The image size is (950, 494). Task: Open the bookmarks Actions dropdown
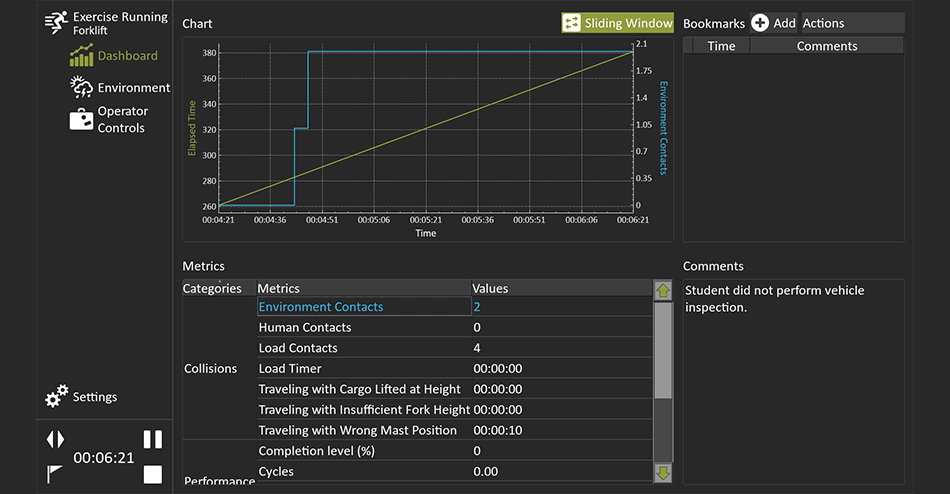(852, 23)
